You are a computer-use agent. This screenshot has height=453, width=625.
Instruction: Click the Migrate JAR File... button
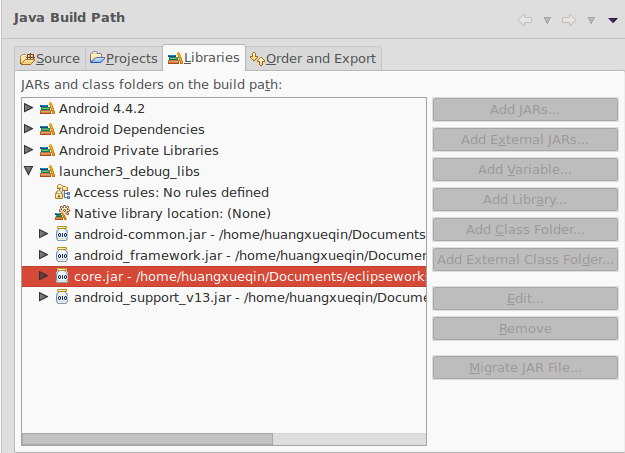525,367
